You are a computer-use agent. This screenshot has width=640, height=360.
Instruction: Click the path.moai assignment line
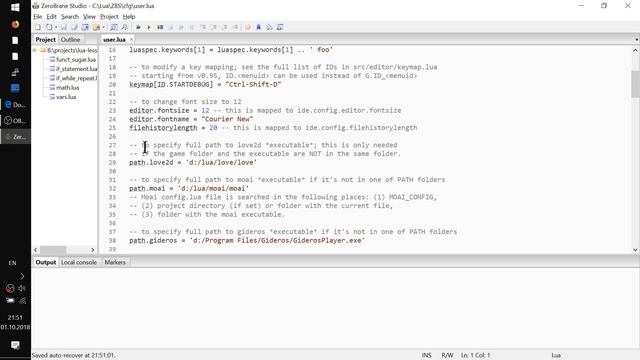[189, 189]
